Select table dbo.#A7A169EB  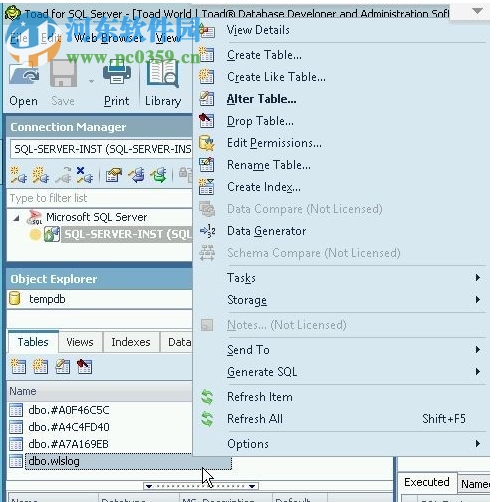[x=68, y=444]
